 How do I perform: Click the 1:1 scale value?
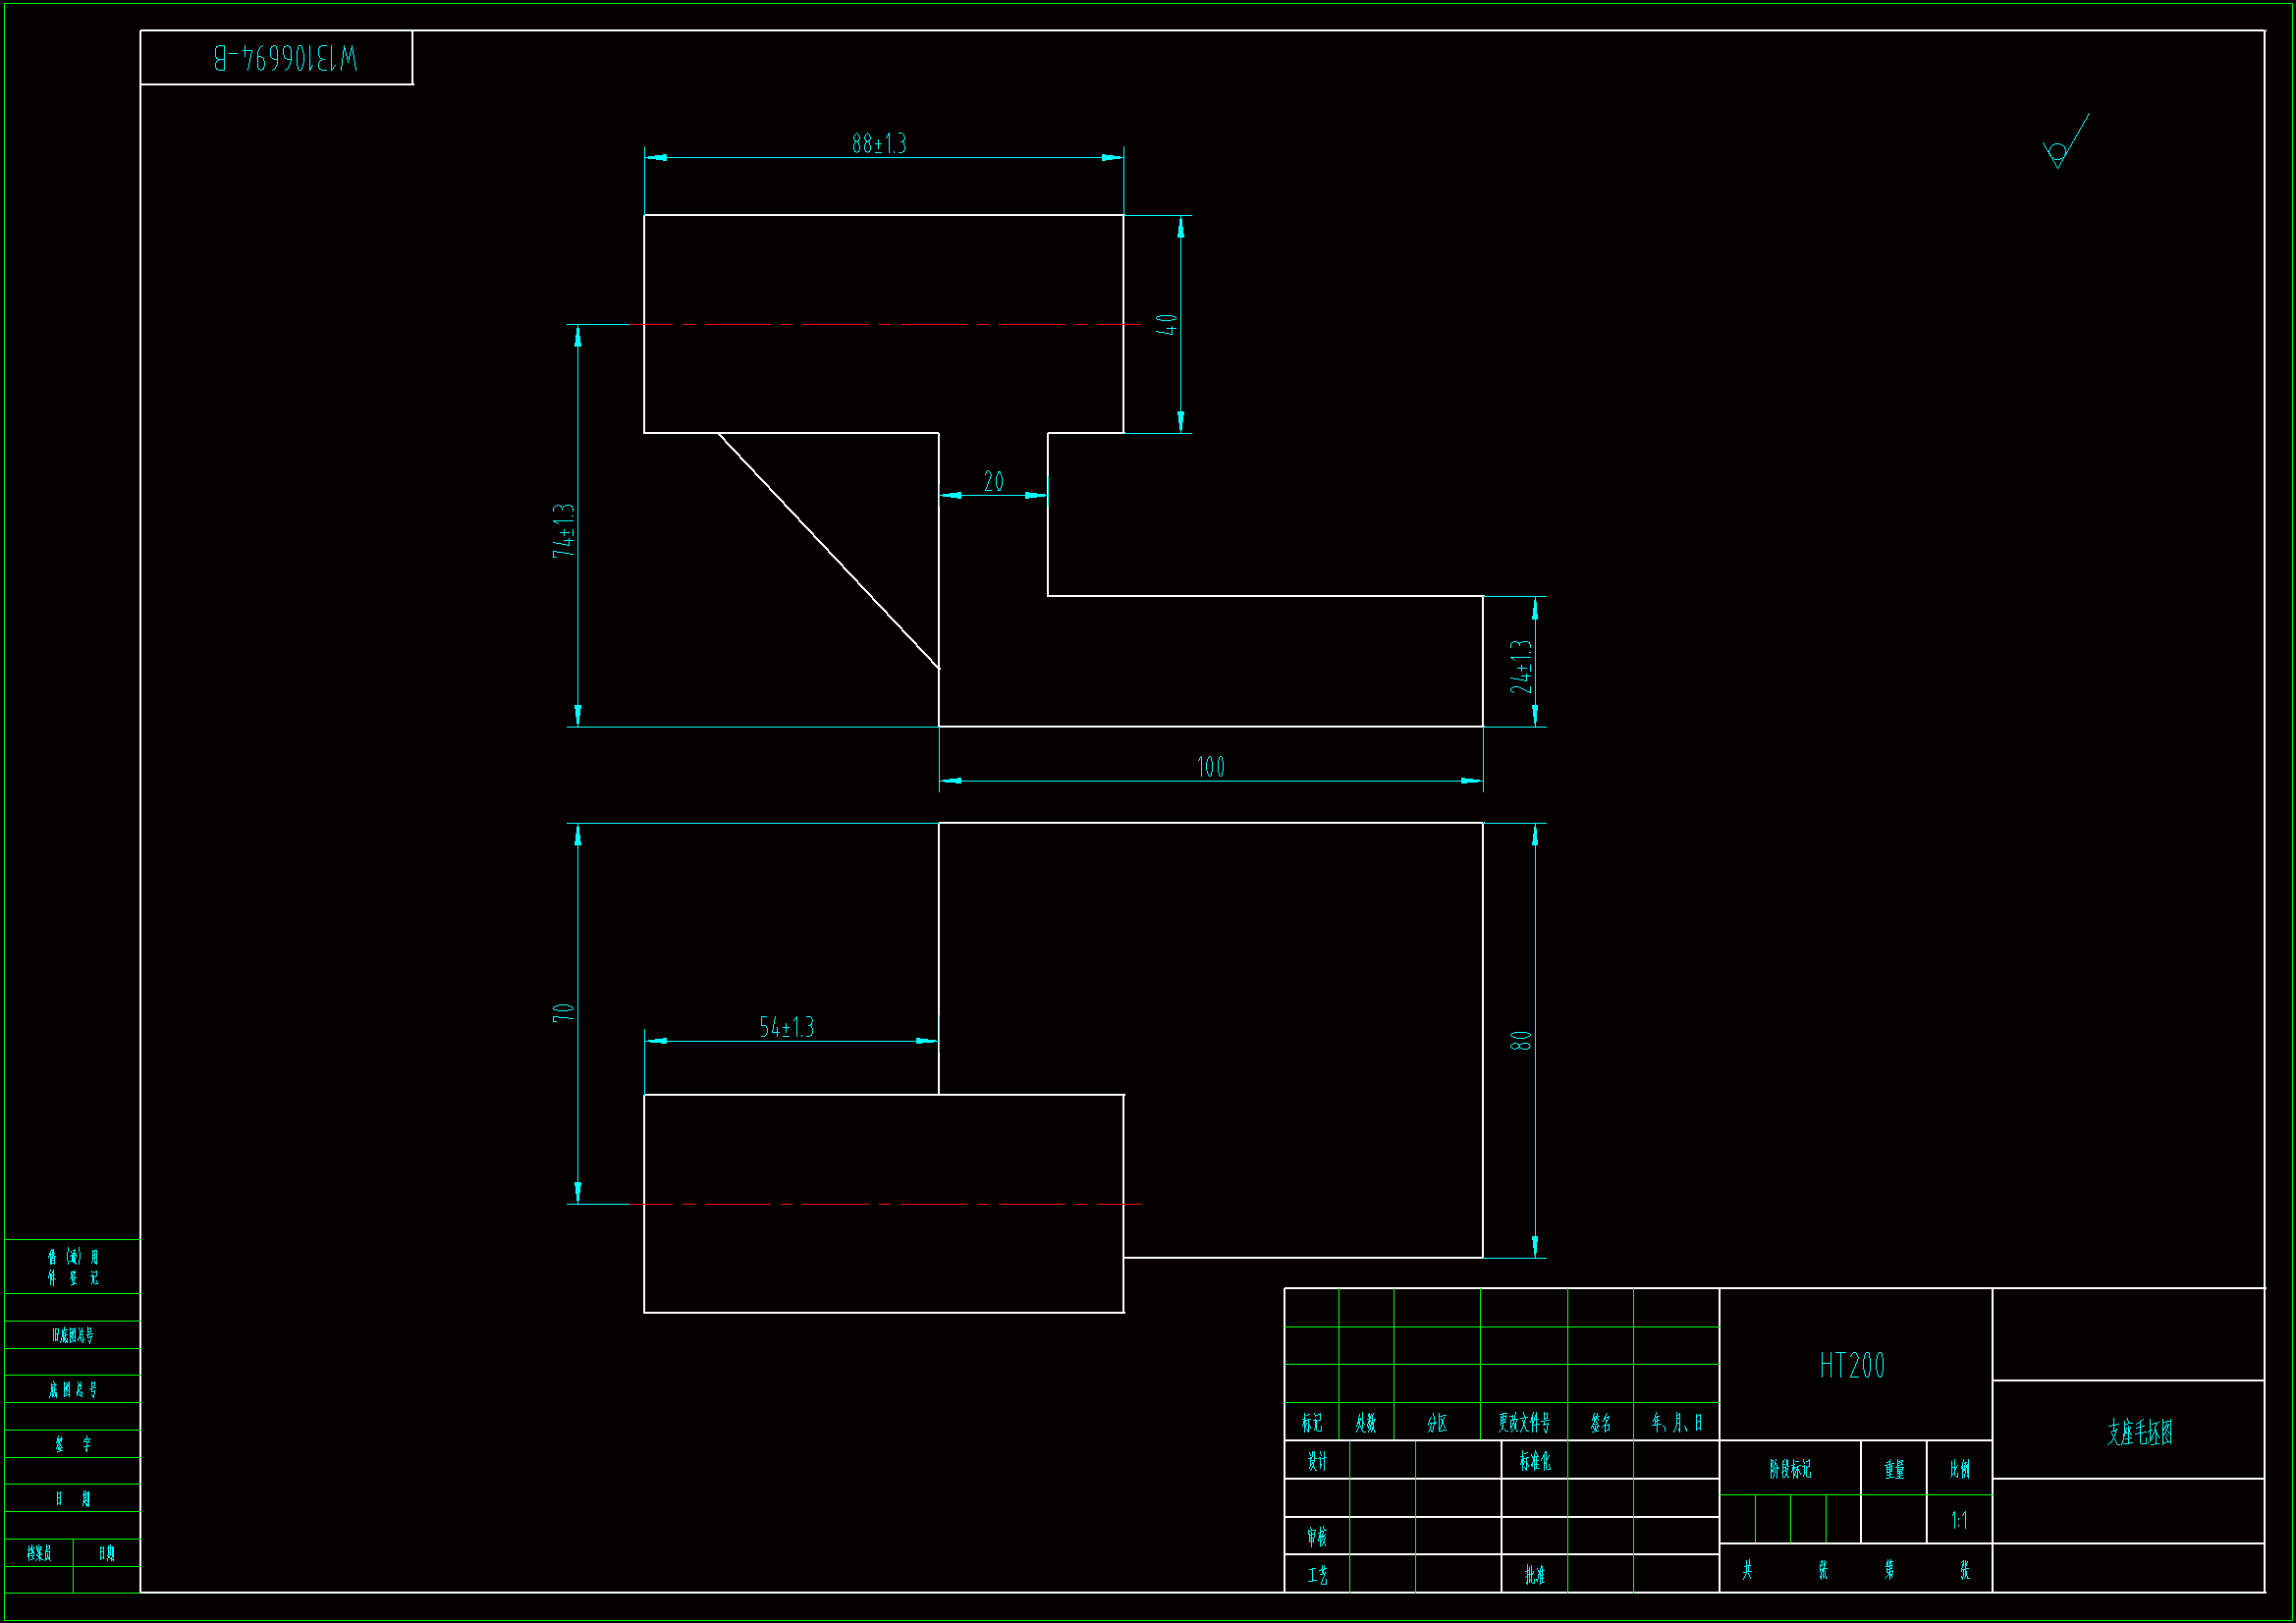[1959, 1521]
